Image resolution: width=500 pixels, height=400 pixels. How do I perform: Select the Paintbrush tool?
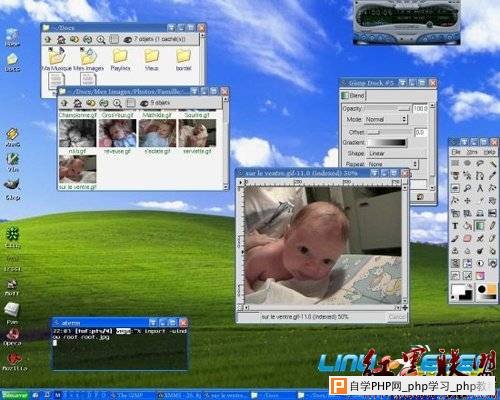point(455,238)
